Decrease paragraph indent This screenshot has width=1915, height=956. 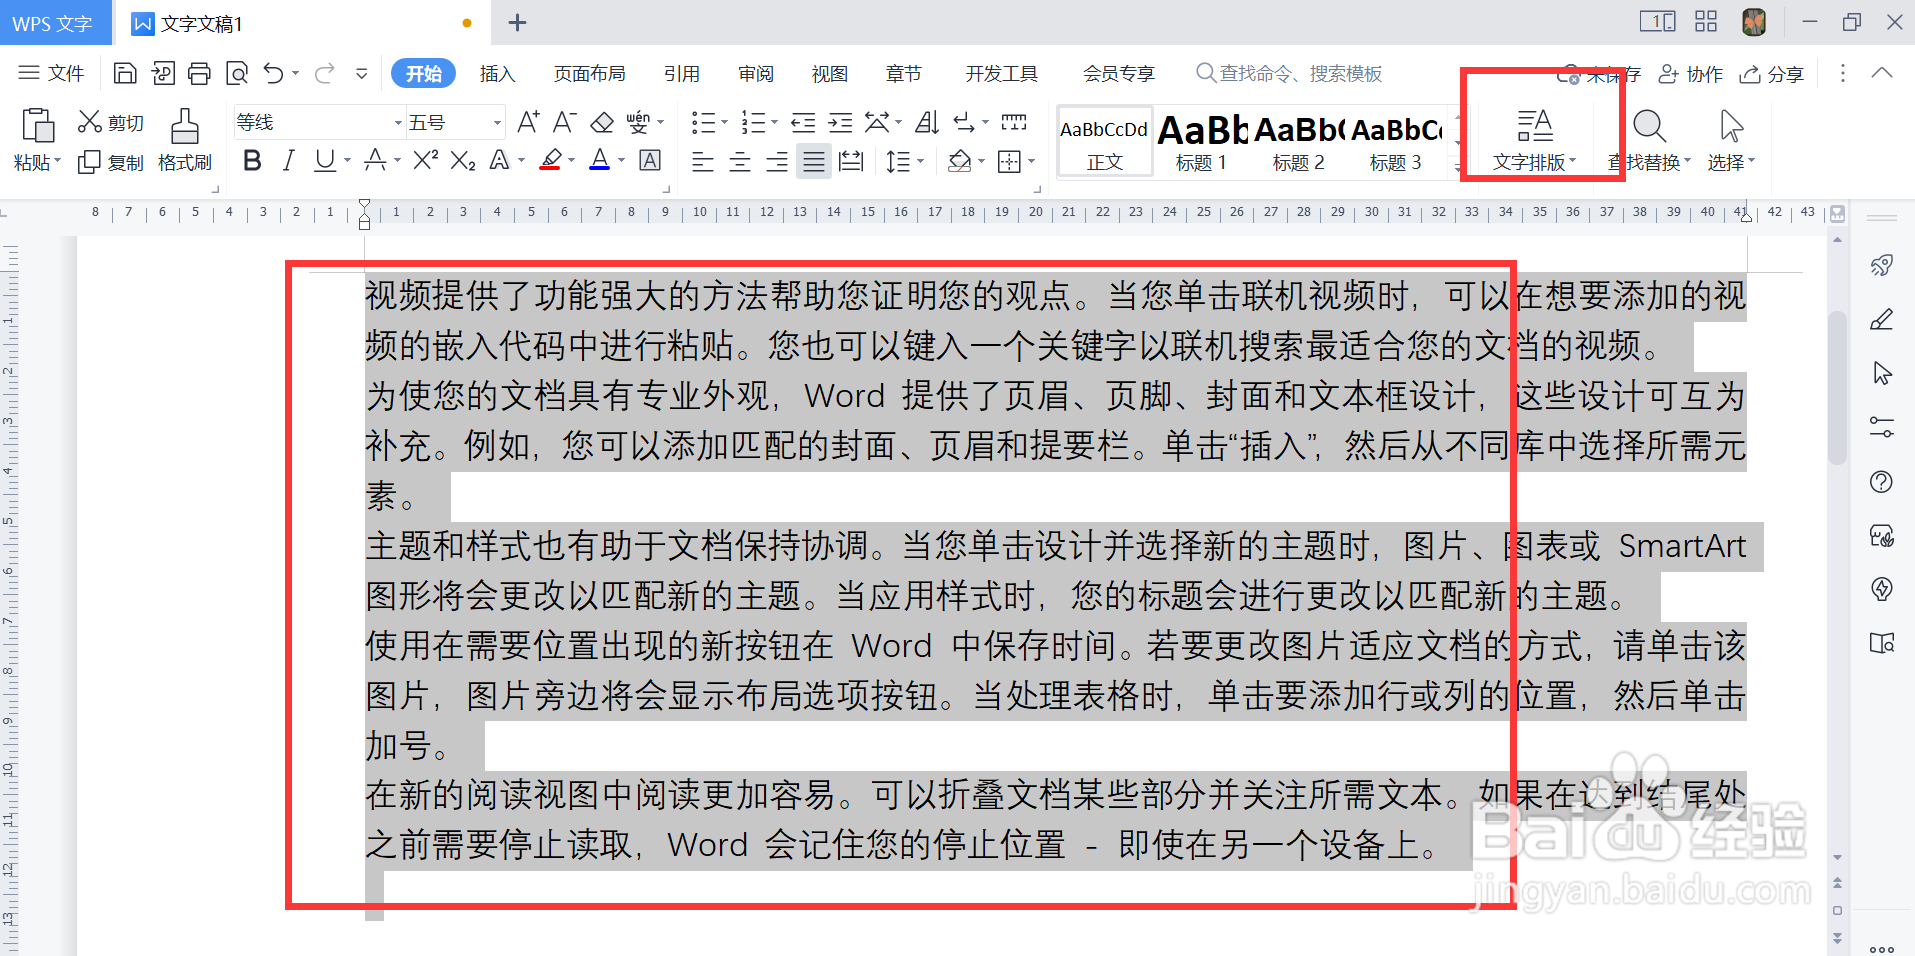click(803, 122)
